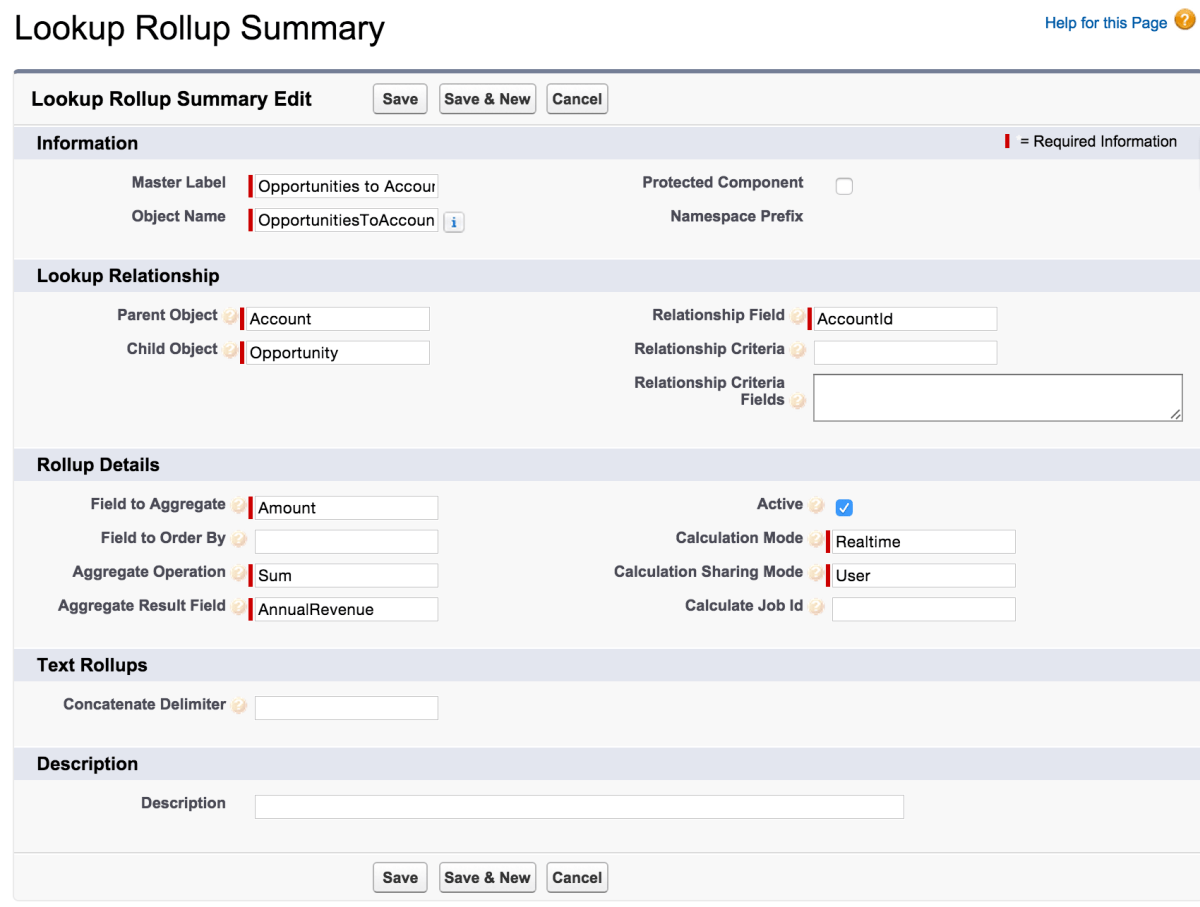Click into the Master Label field

[346, 186]
